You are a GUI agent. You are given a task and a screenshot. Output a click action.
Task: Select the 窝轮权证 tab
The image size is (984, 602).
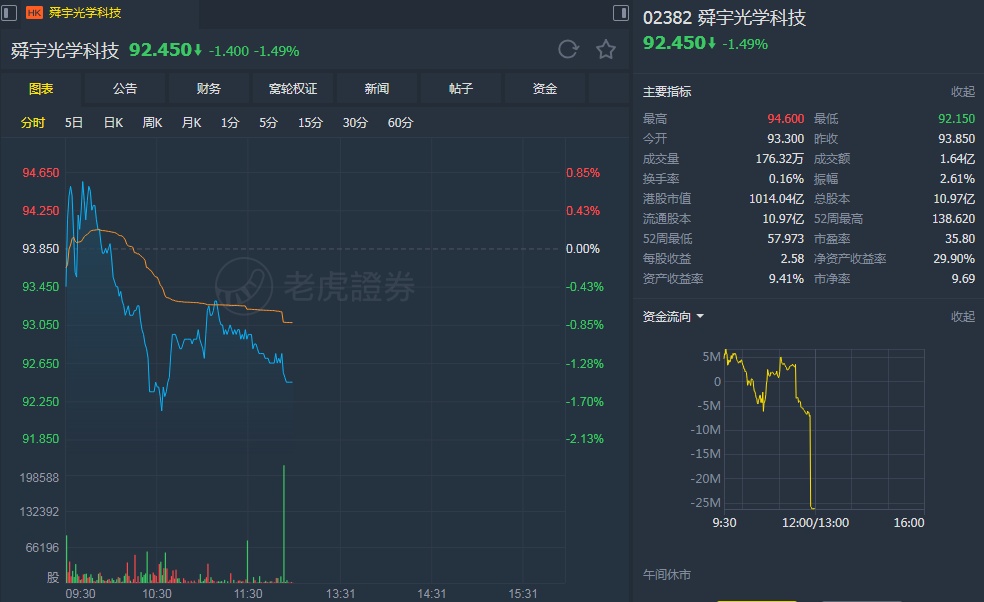pyautogui.click(x=293, y=89)
